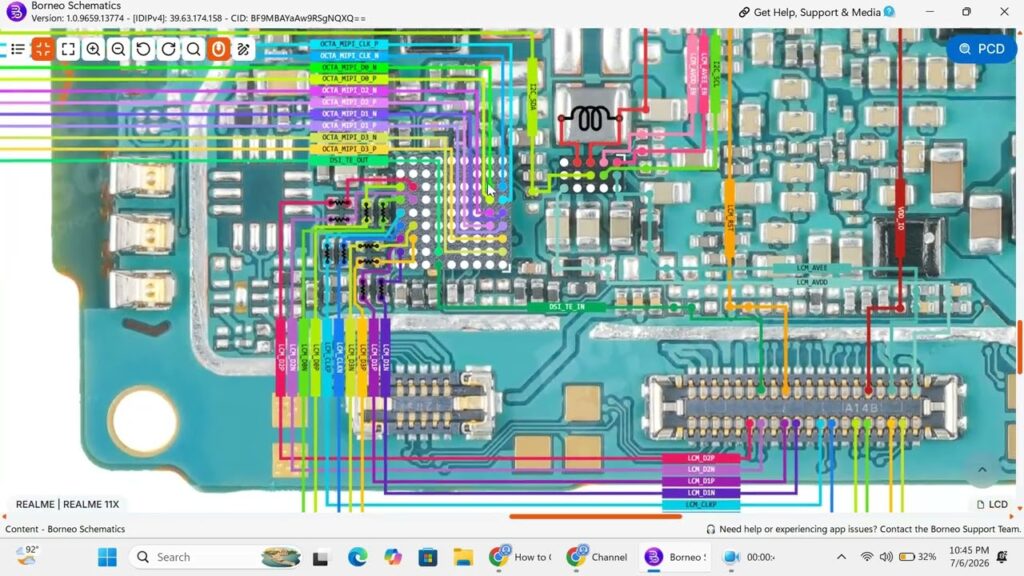Click the PCD search button
The image size is (1024, 576).
pos(981,49)
